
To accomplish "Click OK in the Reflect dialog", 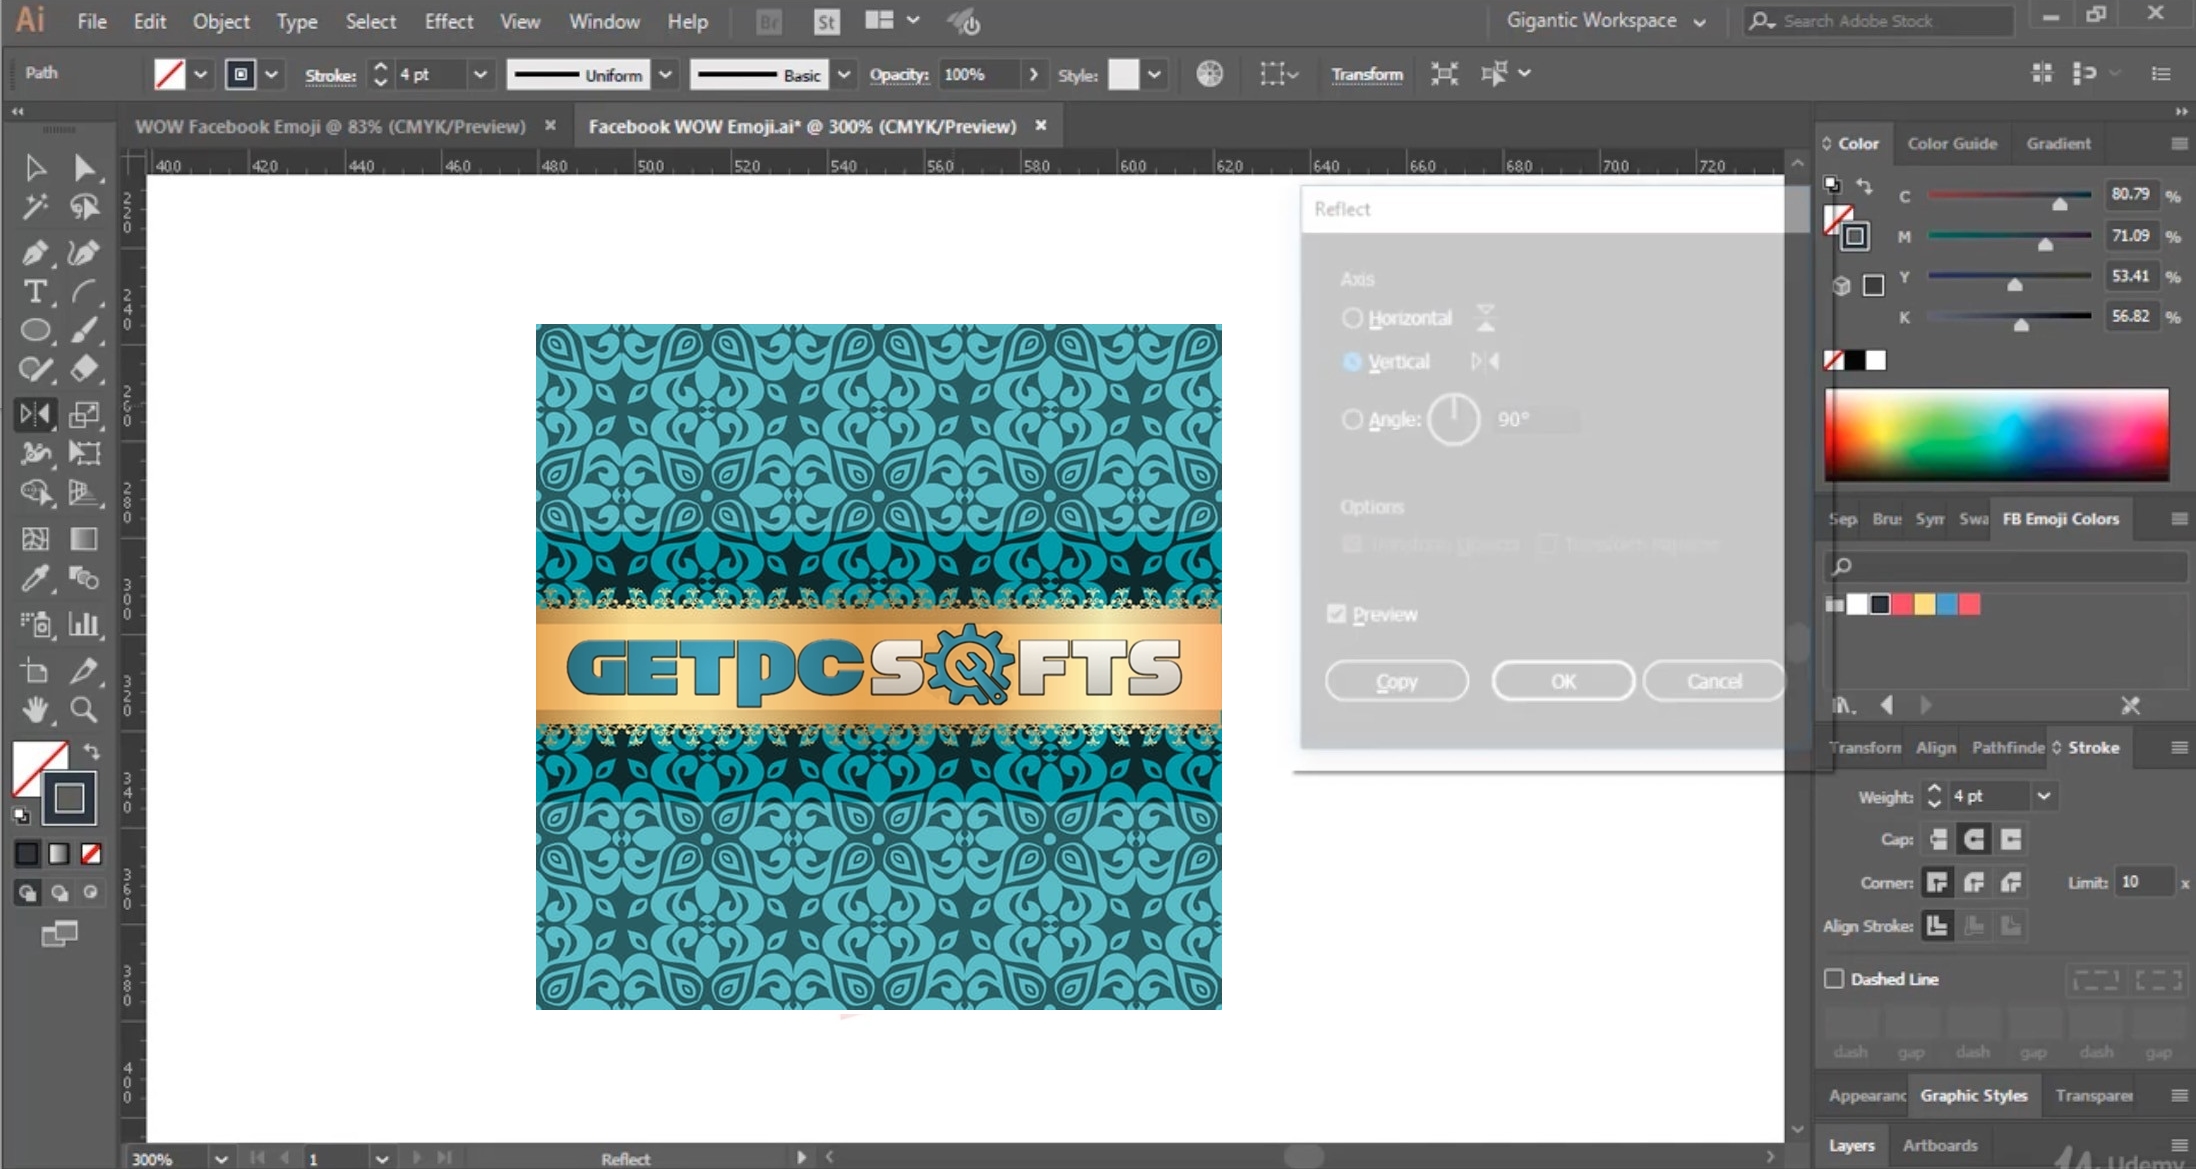I will [1563, 681].
